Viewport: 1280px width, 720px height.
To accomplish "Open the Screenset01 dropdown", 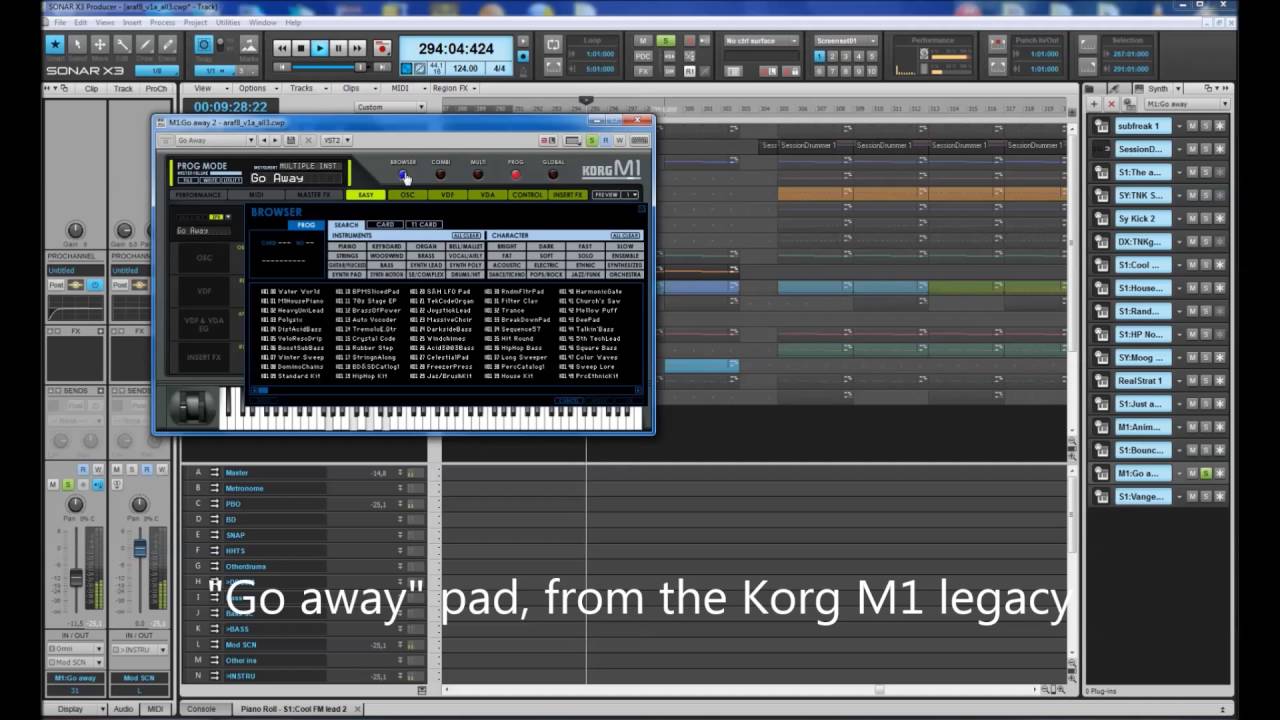I will coord(845,41).
